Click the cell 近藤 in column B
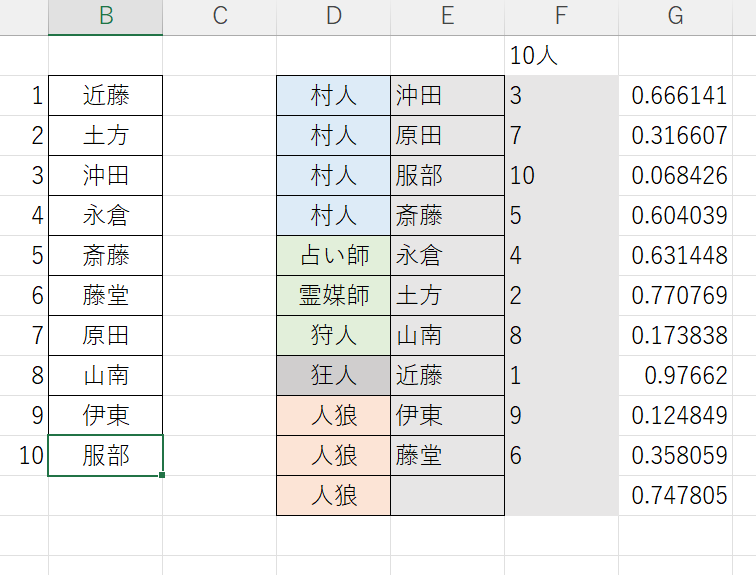756x575 pixels. [x=105, y=96]
